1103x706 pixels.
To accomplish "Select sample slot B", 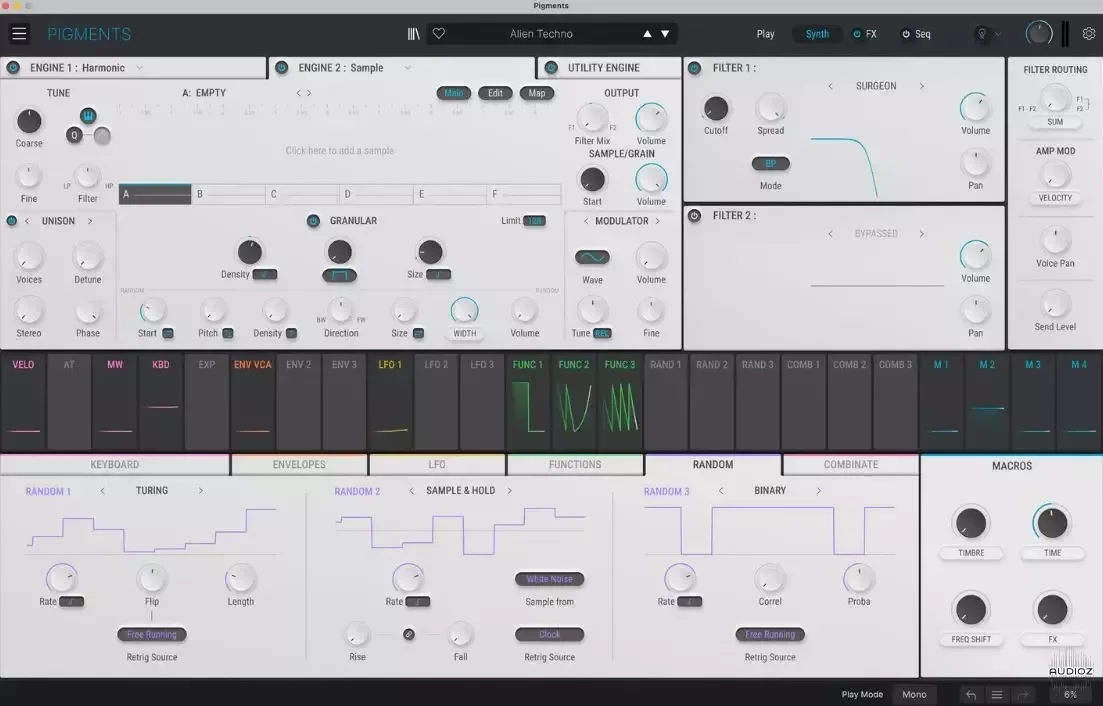I will click(229, 194).
